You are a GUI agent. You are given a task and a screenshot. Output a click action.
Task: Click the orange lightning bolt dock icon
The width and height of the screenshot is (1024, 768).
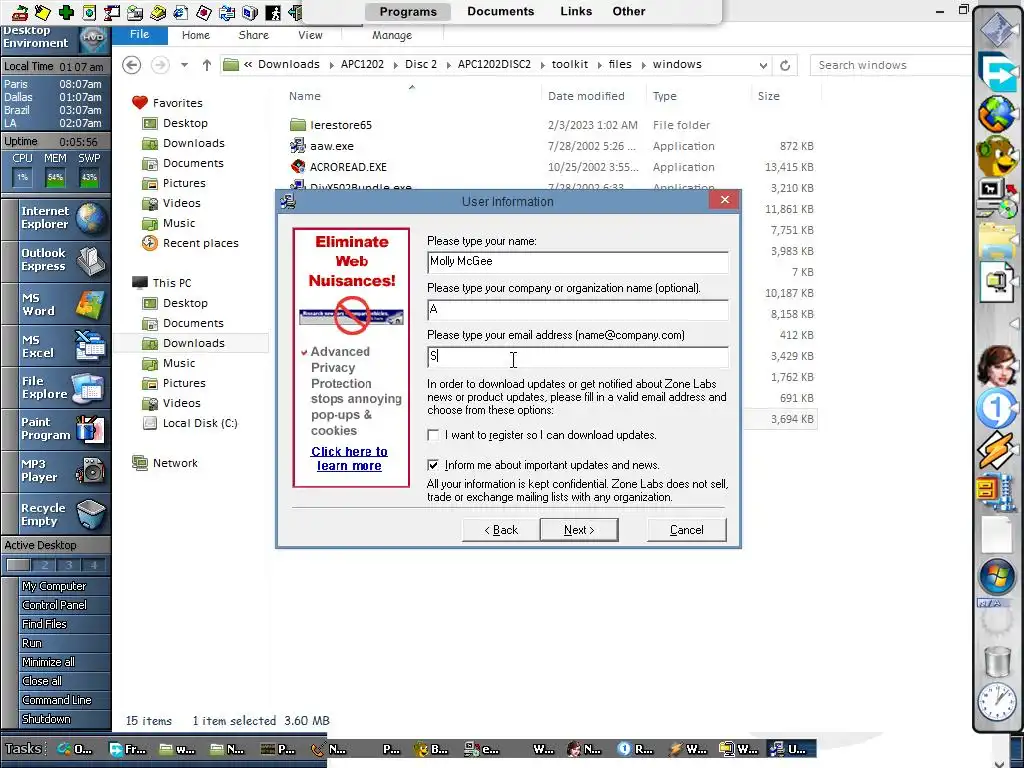997,450
